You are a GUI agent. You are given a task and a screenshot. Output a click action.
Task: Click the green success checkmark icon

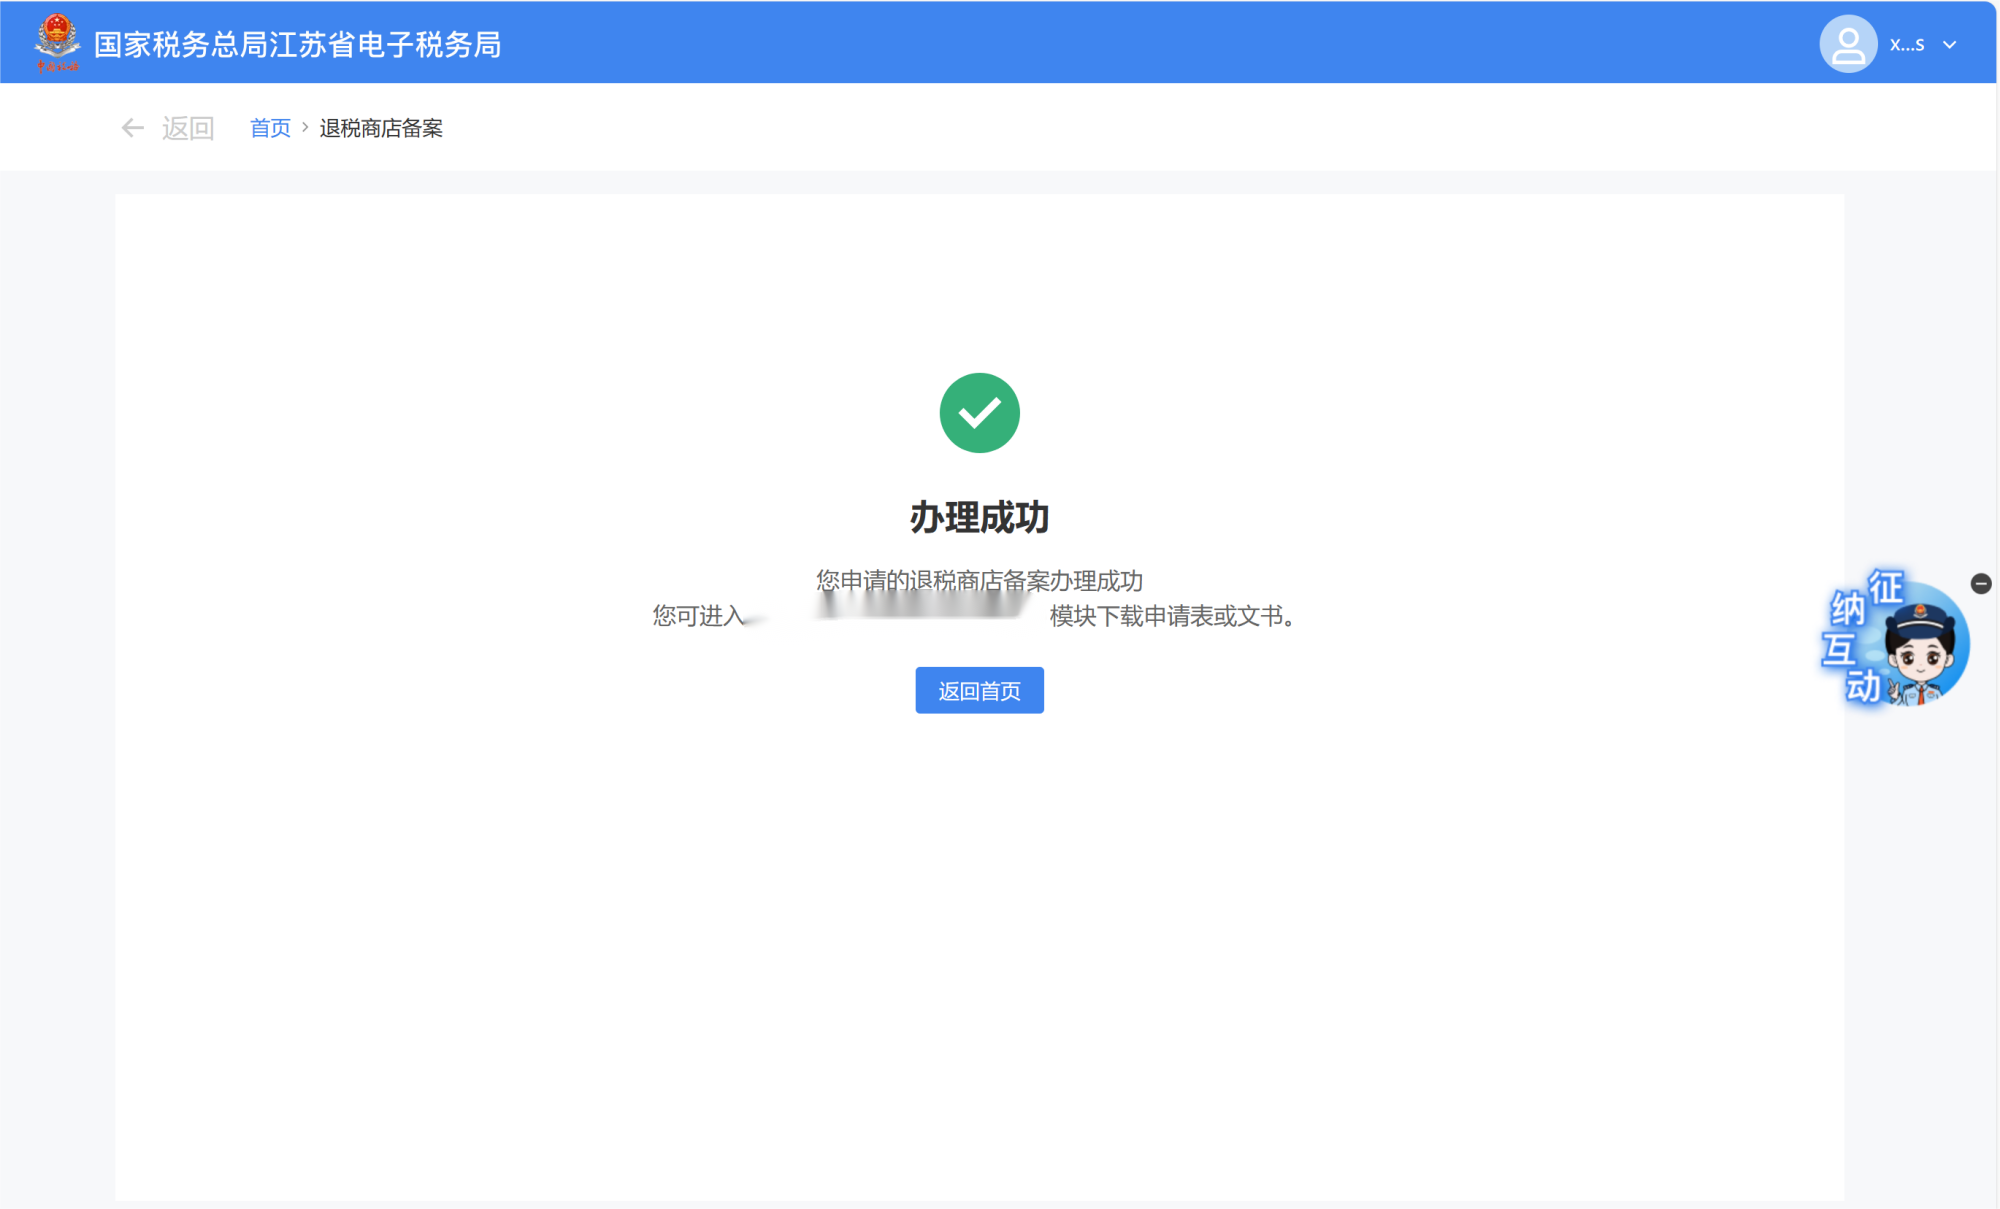pyautogui.click(x=979, y=413)
